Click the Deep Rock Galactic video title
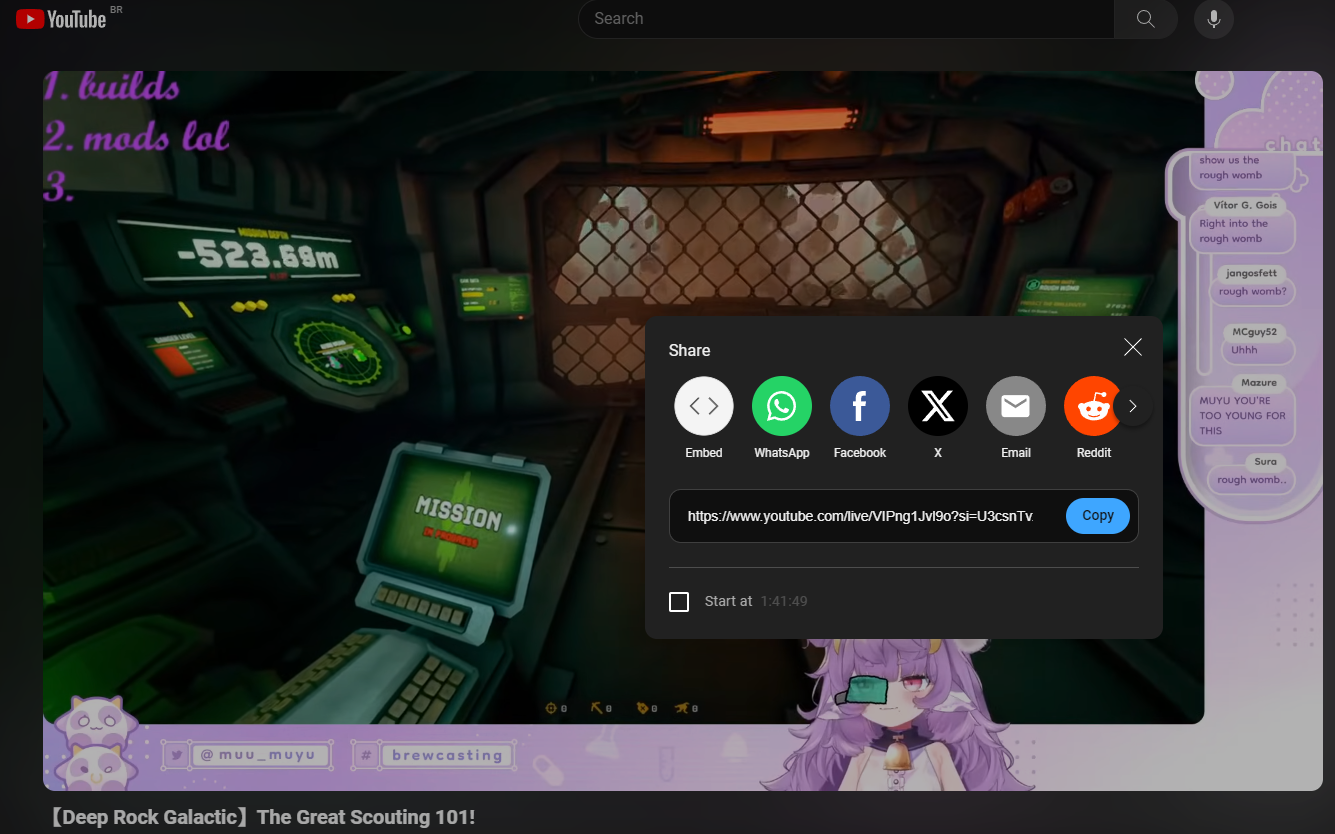 click(261, 817)
